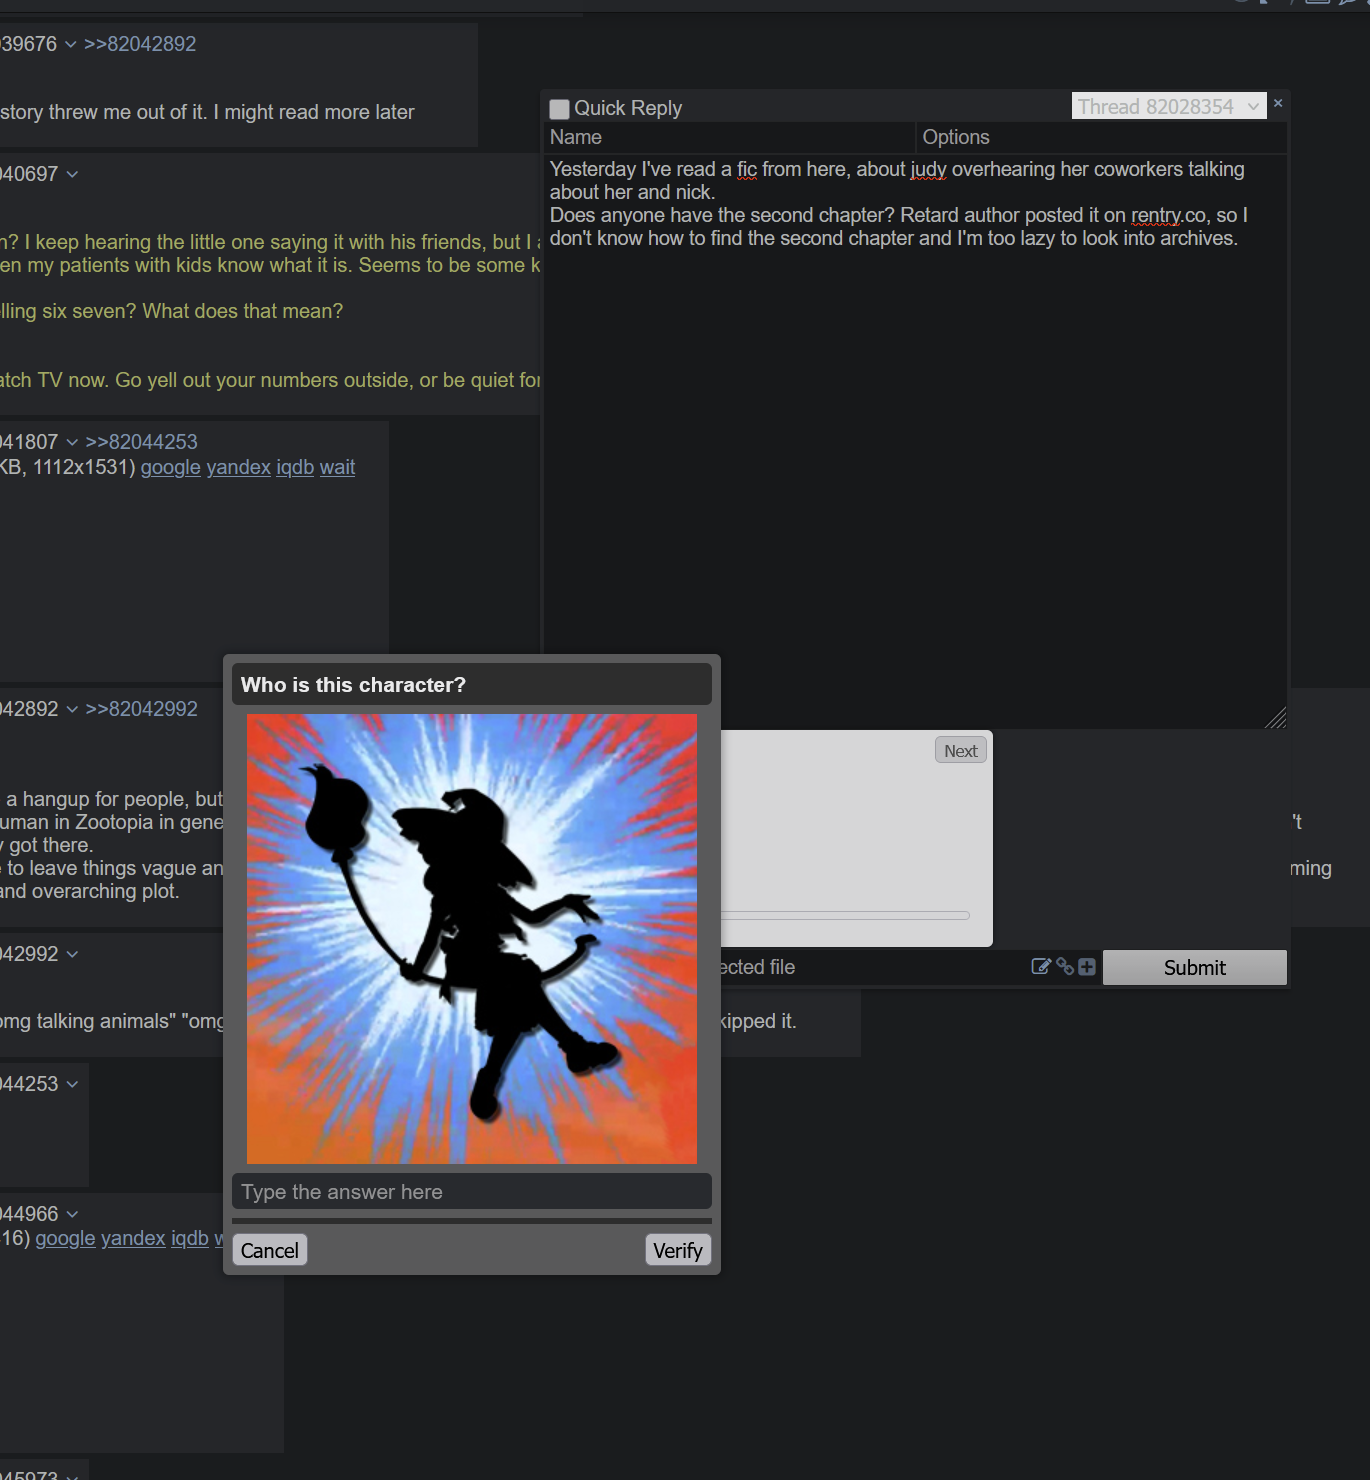Click the pencil edit icon beside Submit
1370x1480 pixels.
click(x=1041, y=966)
